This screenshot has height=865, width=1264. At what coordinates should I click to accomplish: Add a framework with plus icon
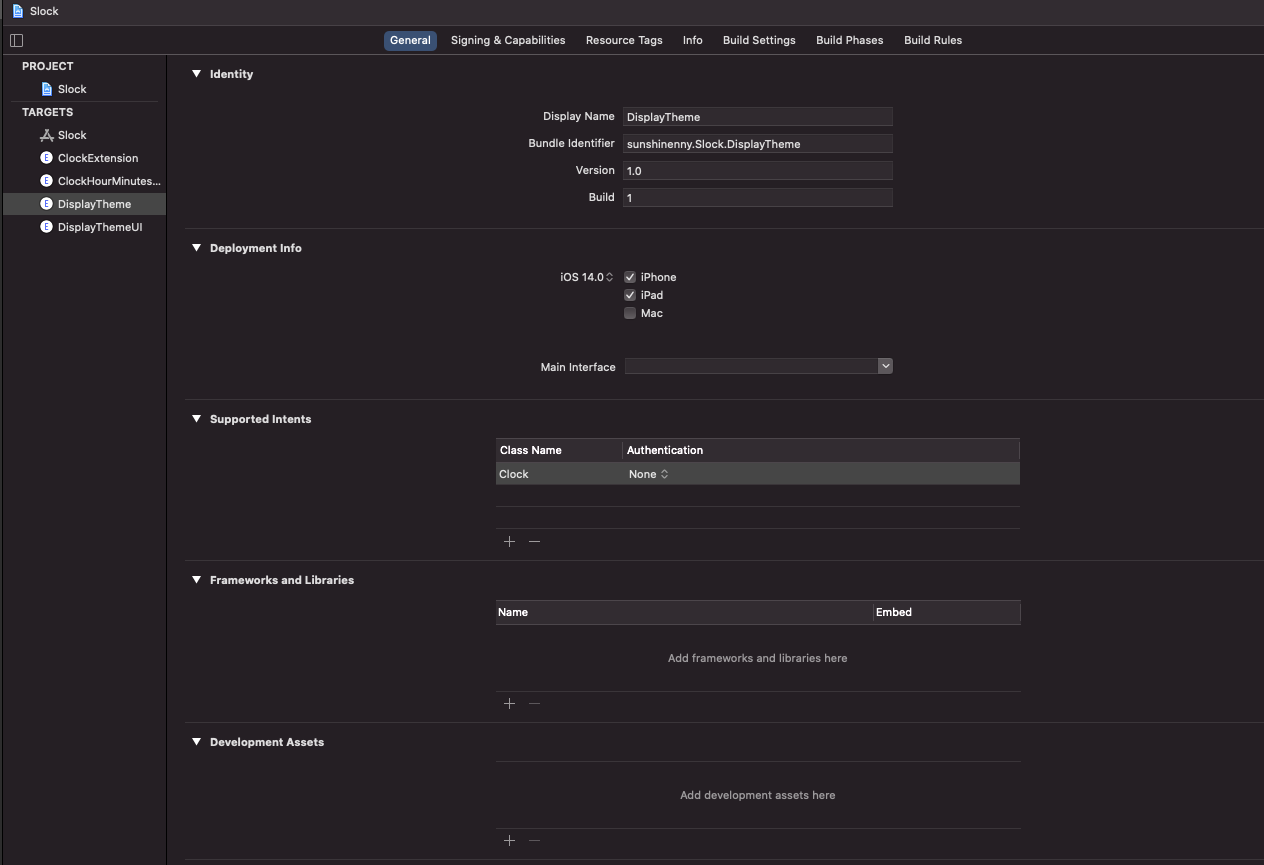coord(509,703)
